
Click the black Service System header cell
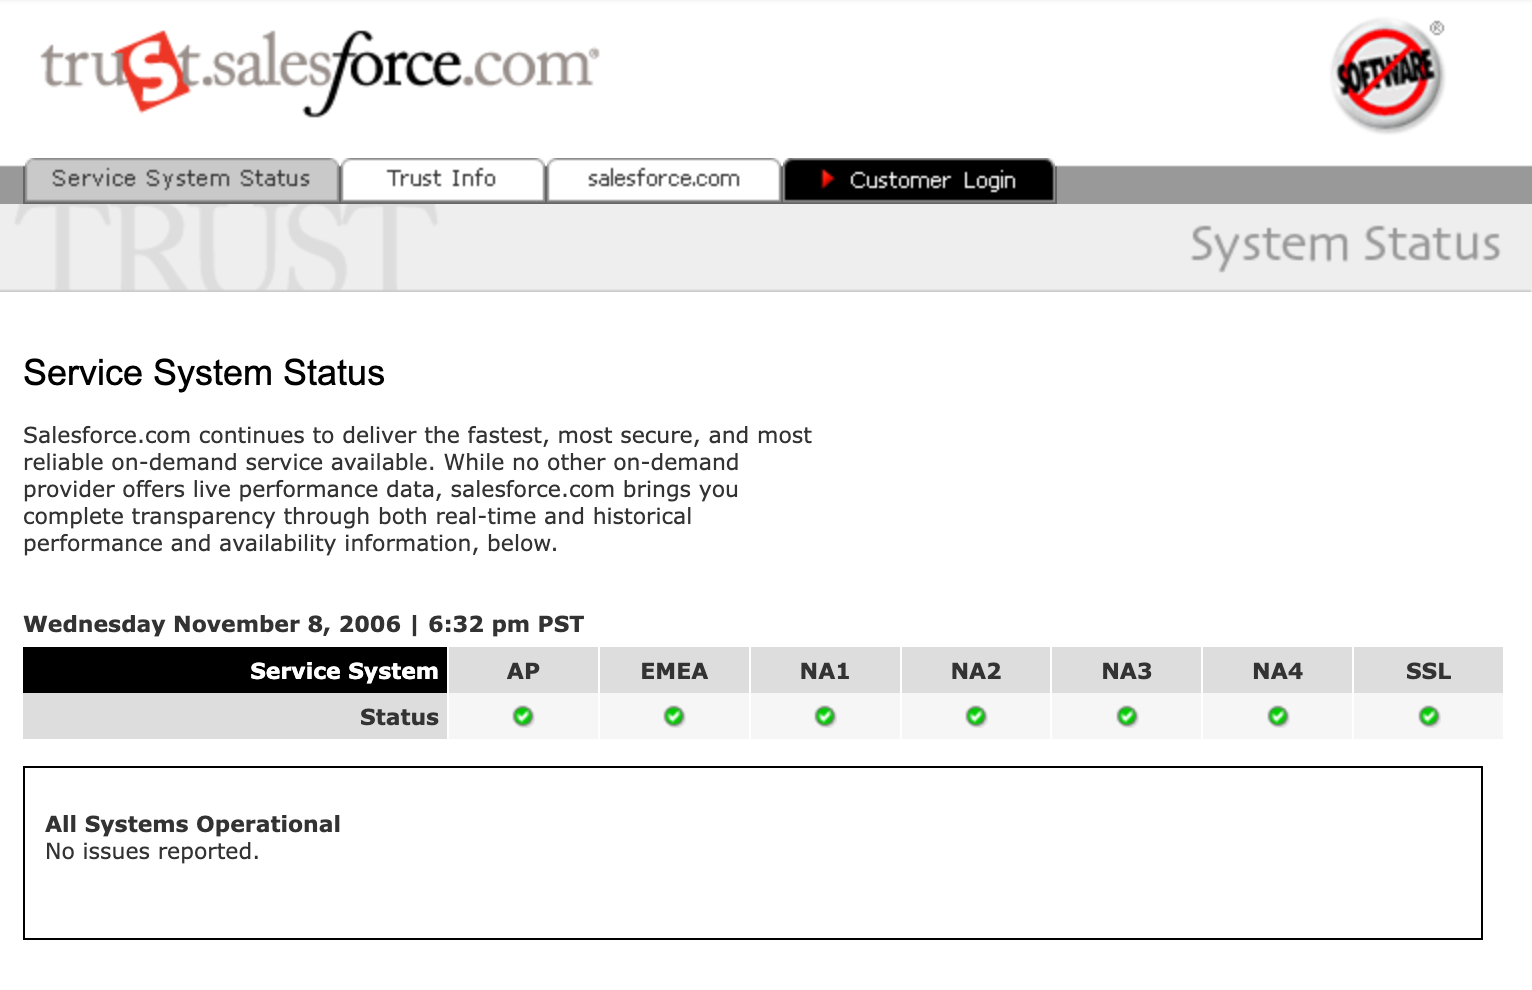[x=235, y=671]
